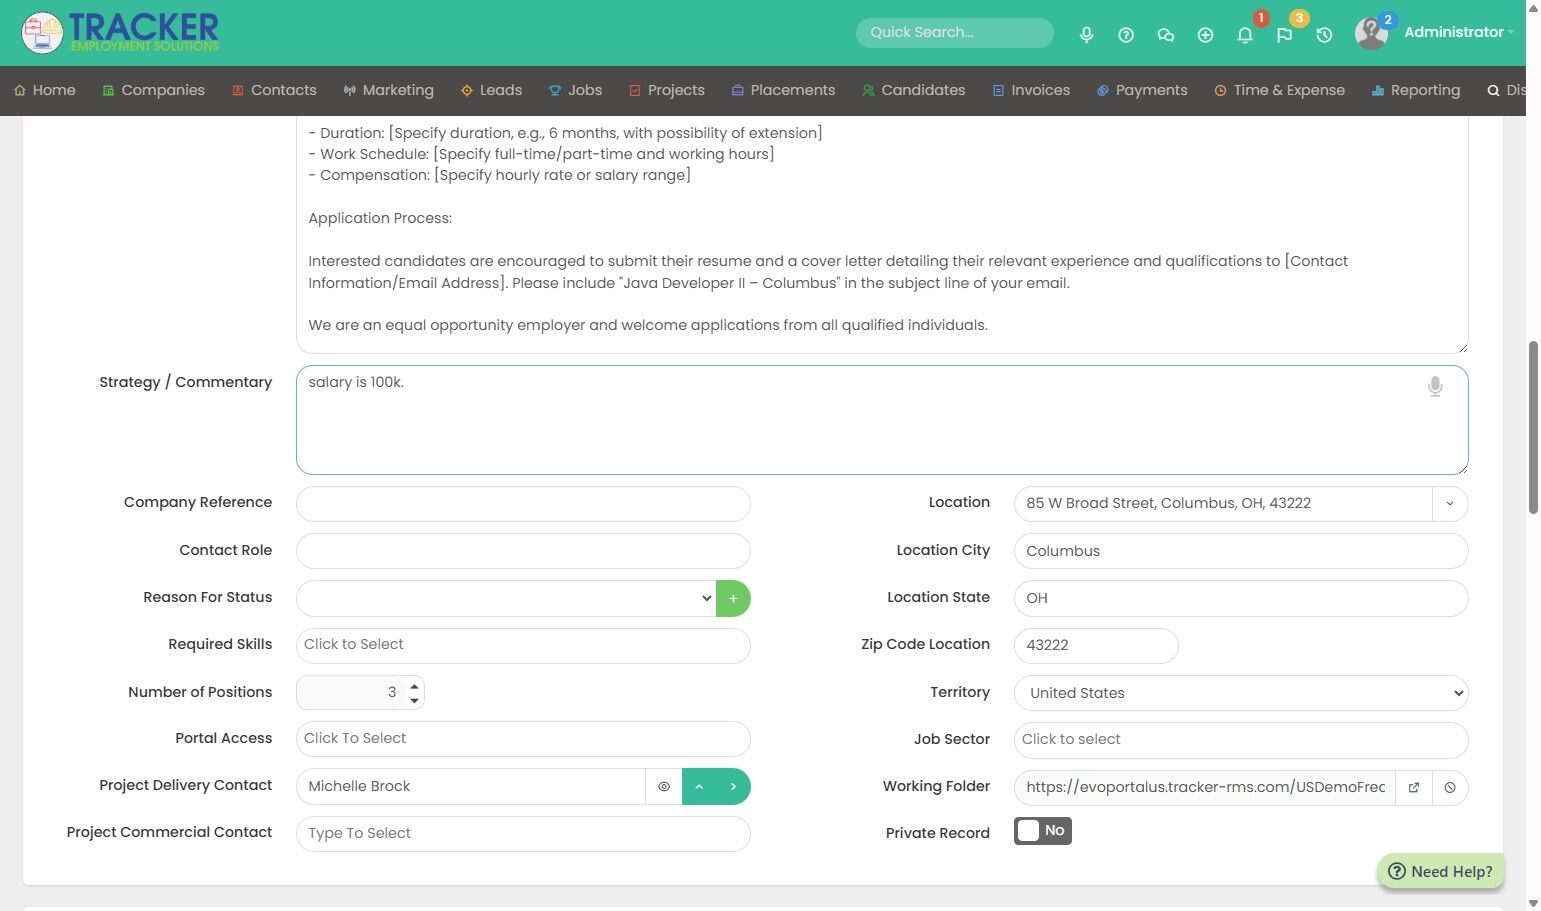The image size is (1541, 911).
Task: Open the Reason For Status dropdown
Action: 506,598
